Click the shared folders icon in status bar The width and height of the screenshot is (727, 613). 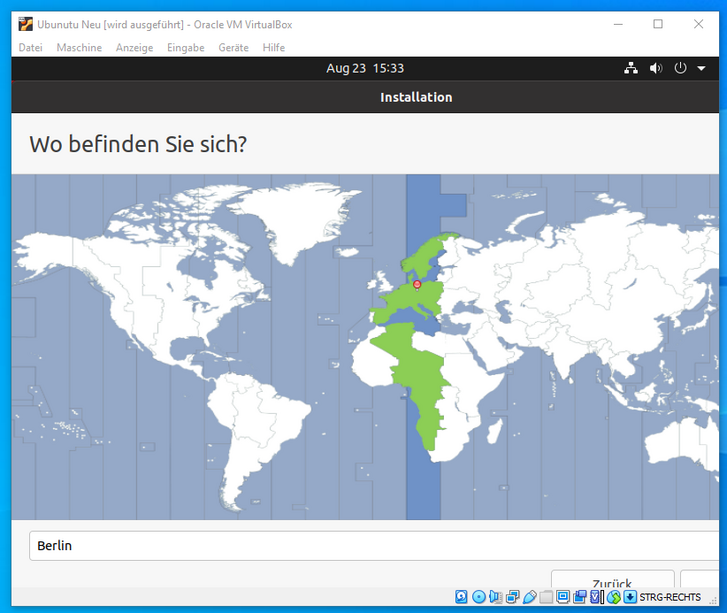[546, 597]
